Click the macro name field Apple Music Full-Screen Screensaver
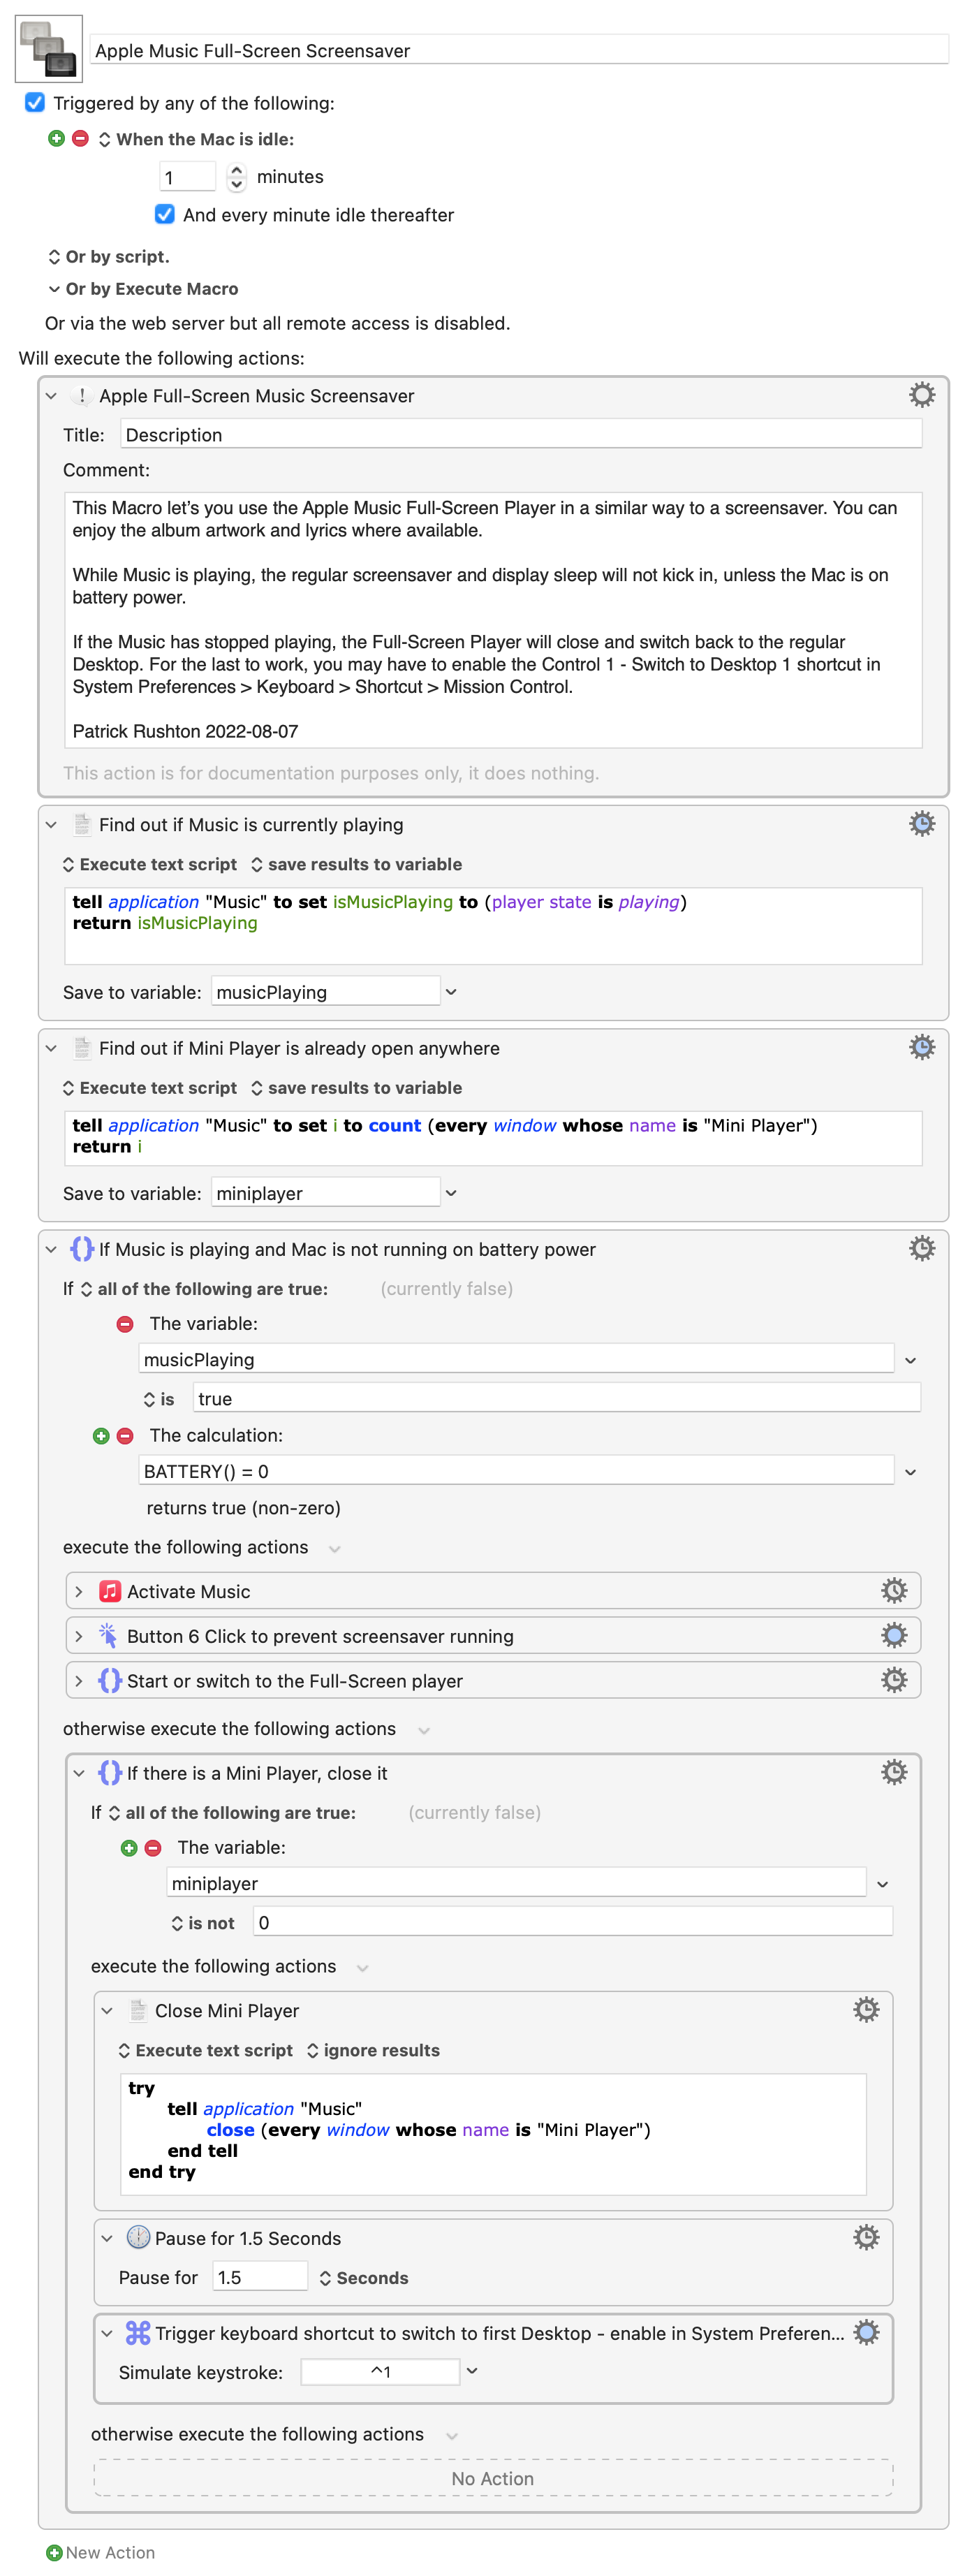This screenshot has width=965, height=2576. coord(518,50)
